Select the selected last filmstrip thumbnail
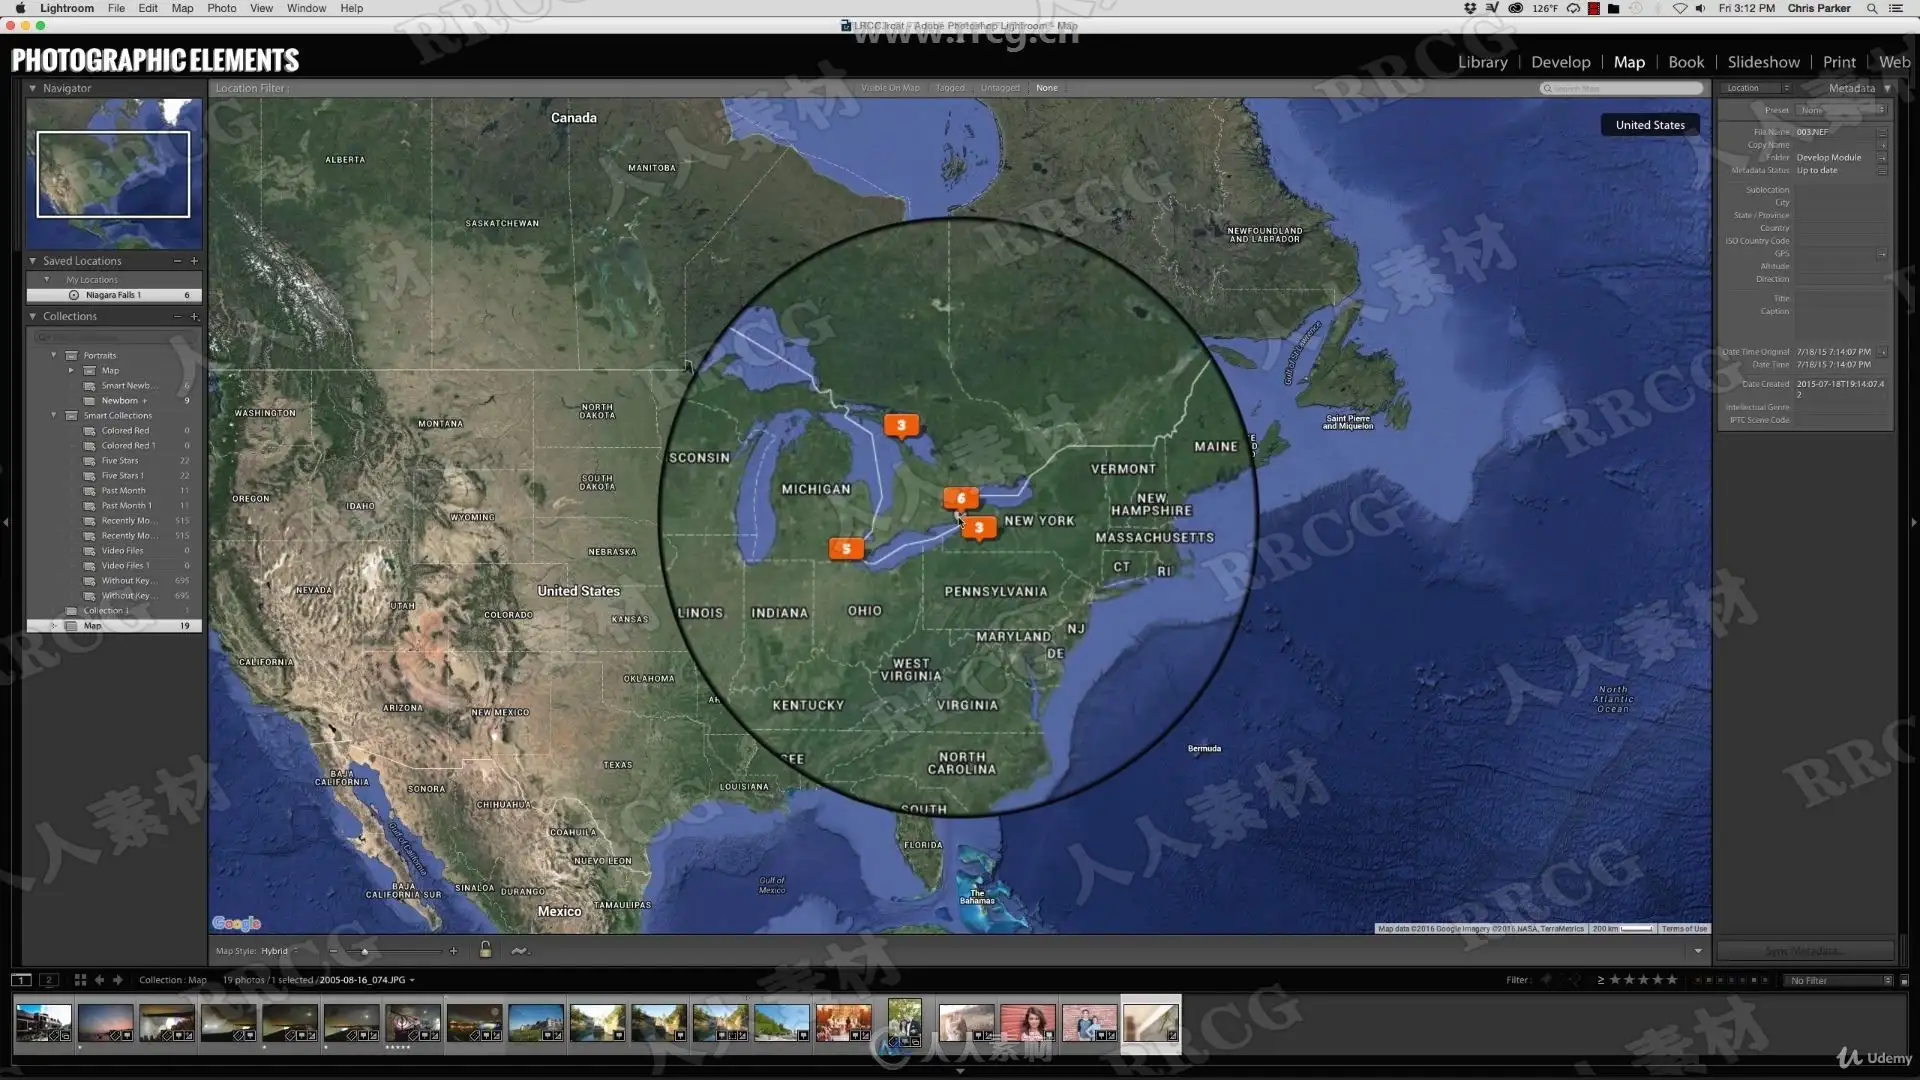 (x=1151, y=1023)
